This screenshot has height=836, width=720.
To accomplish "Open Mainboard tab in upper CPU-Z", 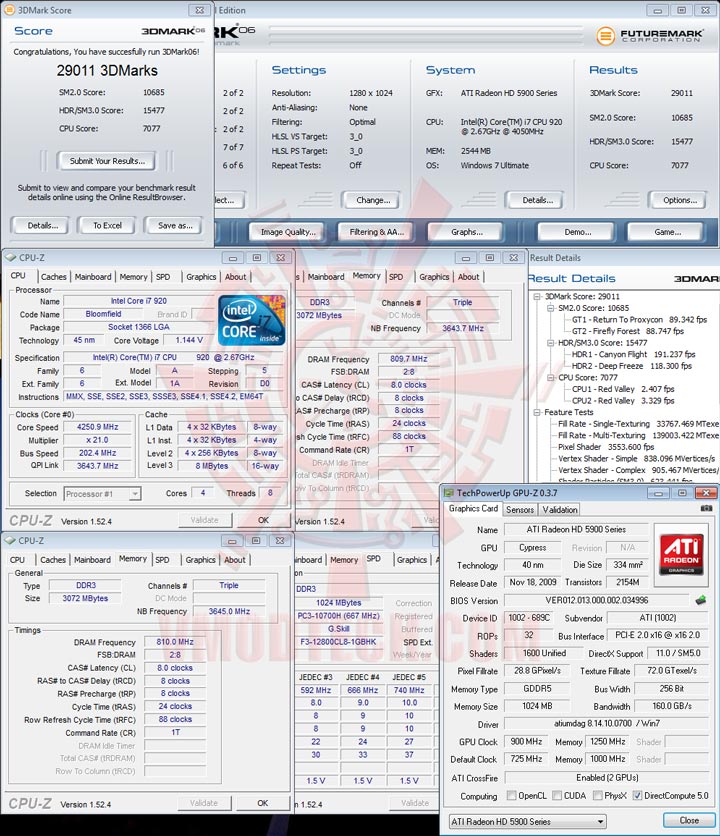I will (x=93, y=277).
